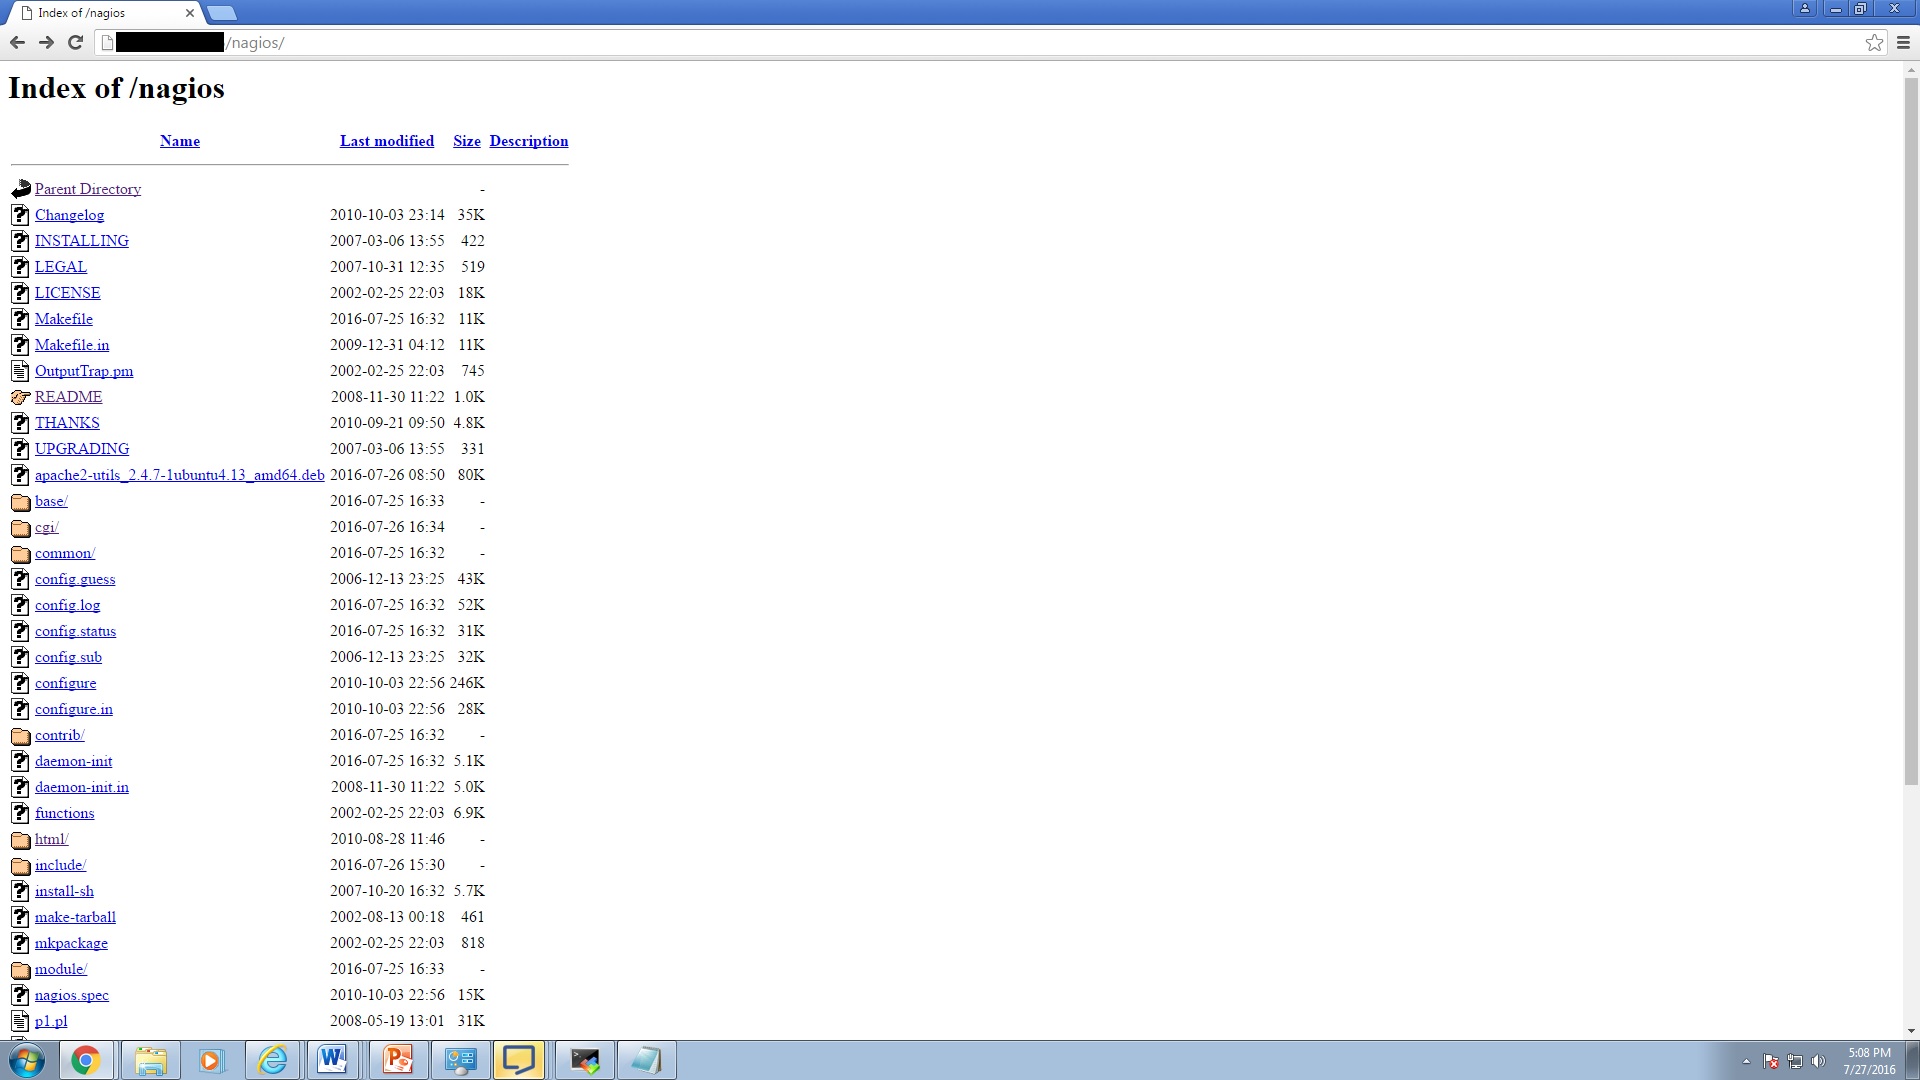The image size is (1920, 1080).
Task: Open the apache2-utils deb file link
Action: (x=180, y=475)
